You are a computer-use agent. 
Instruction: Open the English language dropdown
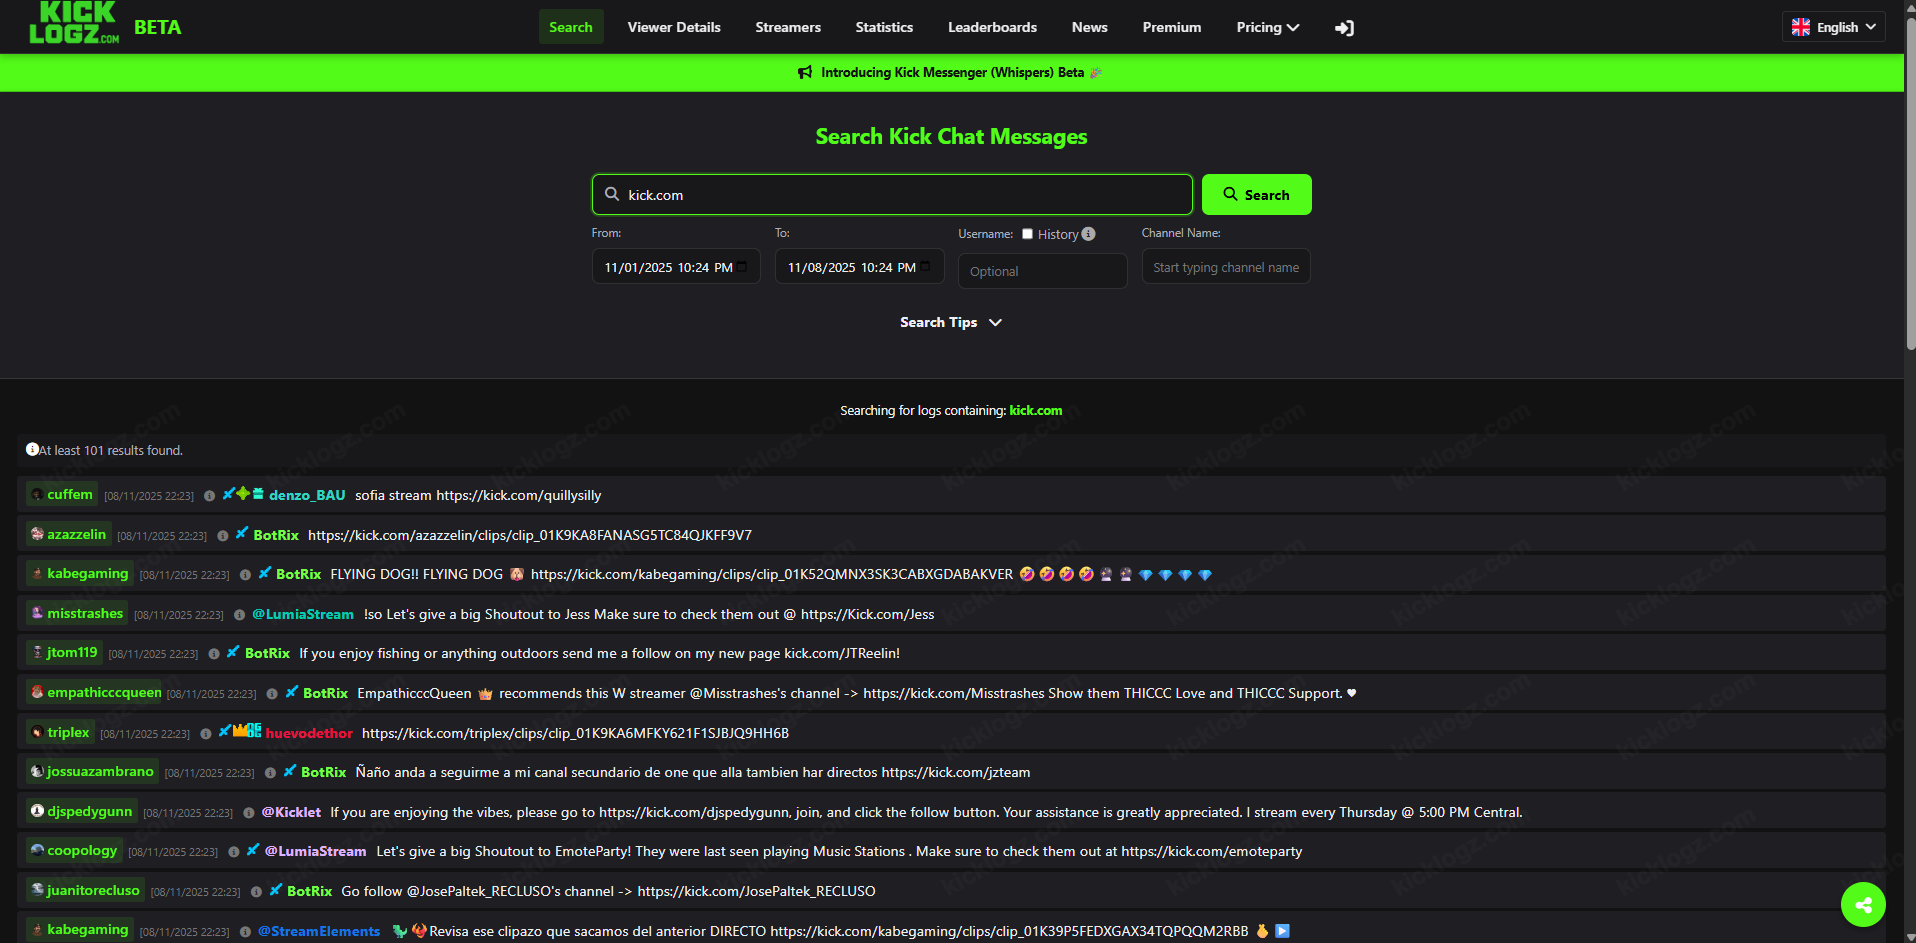1833,27
